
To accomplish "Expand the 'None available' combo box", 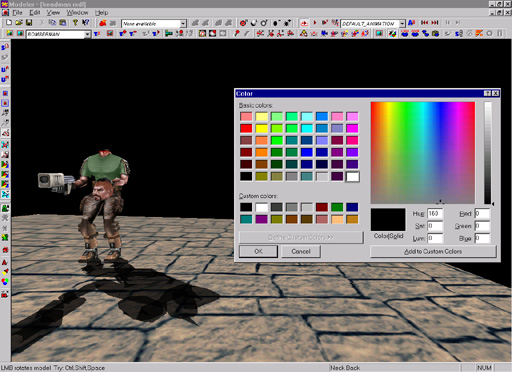I will [x=183, y=24].
